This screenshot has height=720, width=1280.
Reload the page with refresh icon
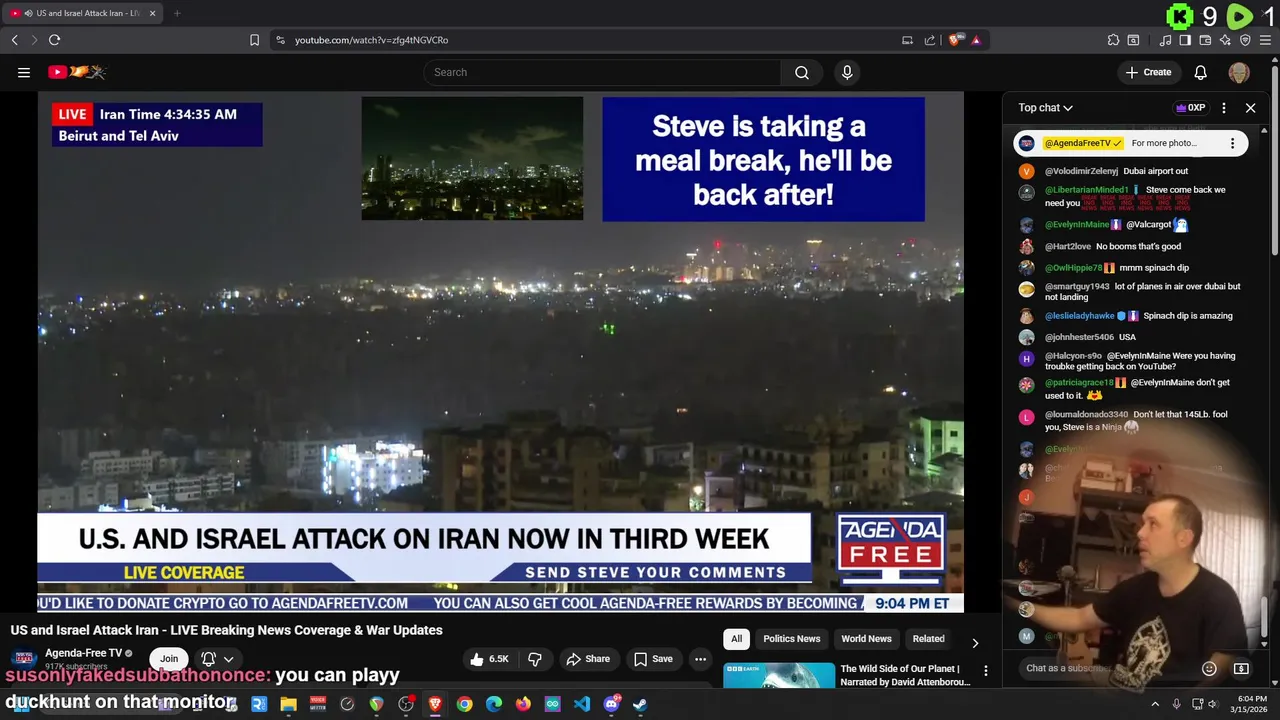54,40
